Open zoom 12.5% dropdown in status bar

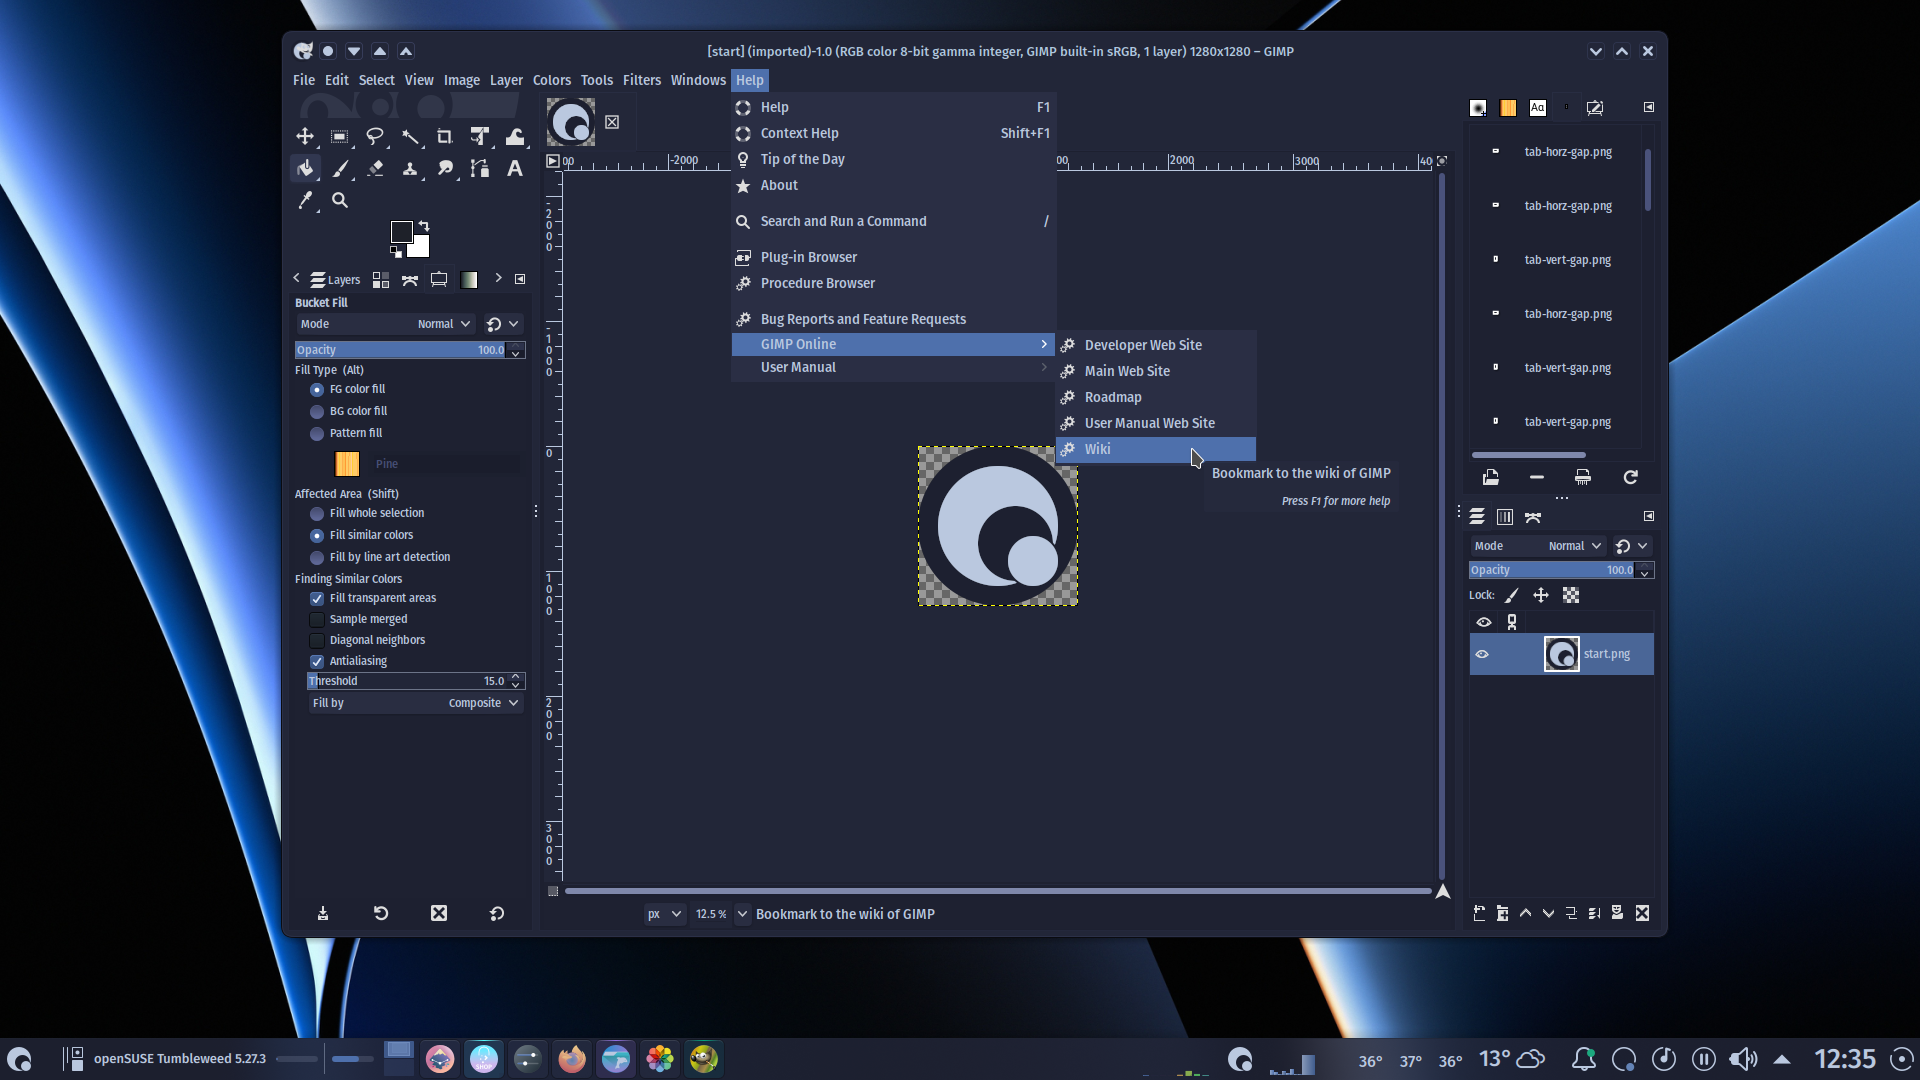coord(742,914)
